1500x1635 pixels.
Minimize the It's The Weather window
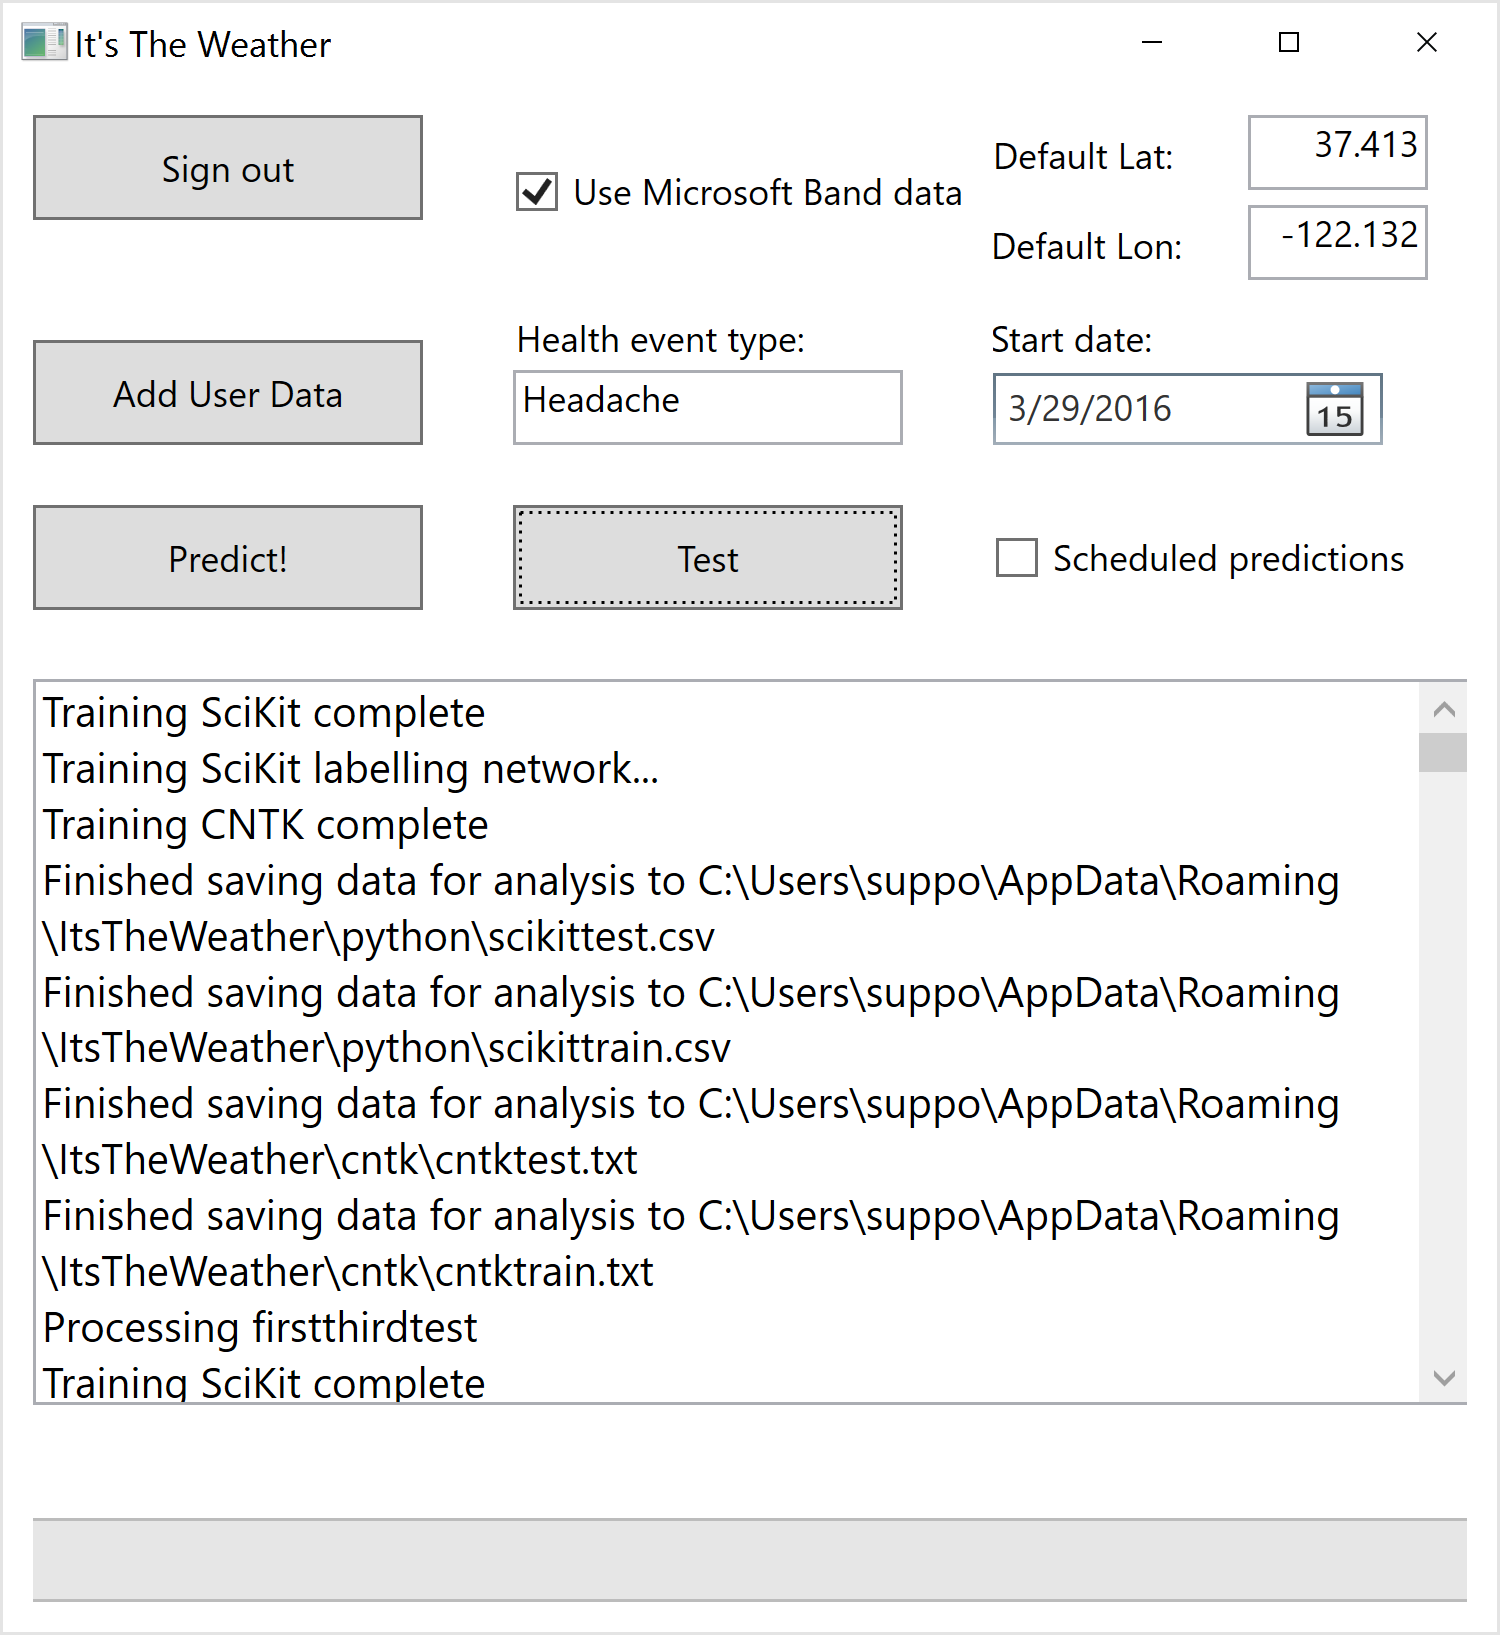[x=1152, y=43]
